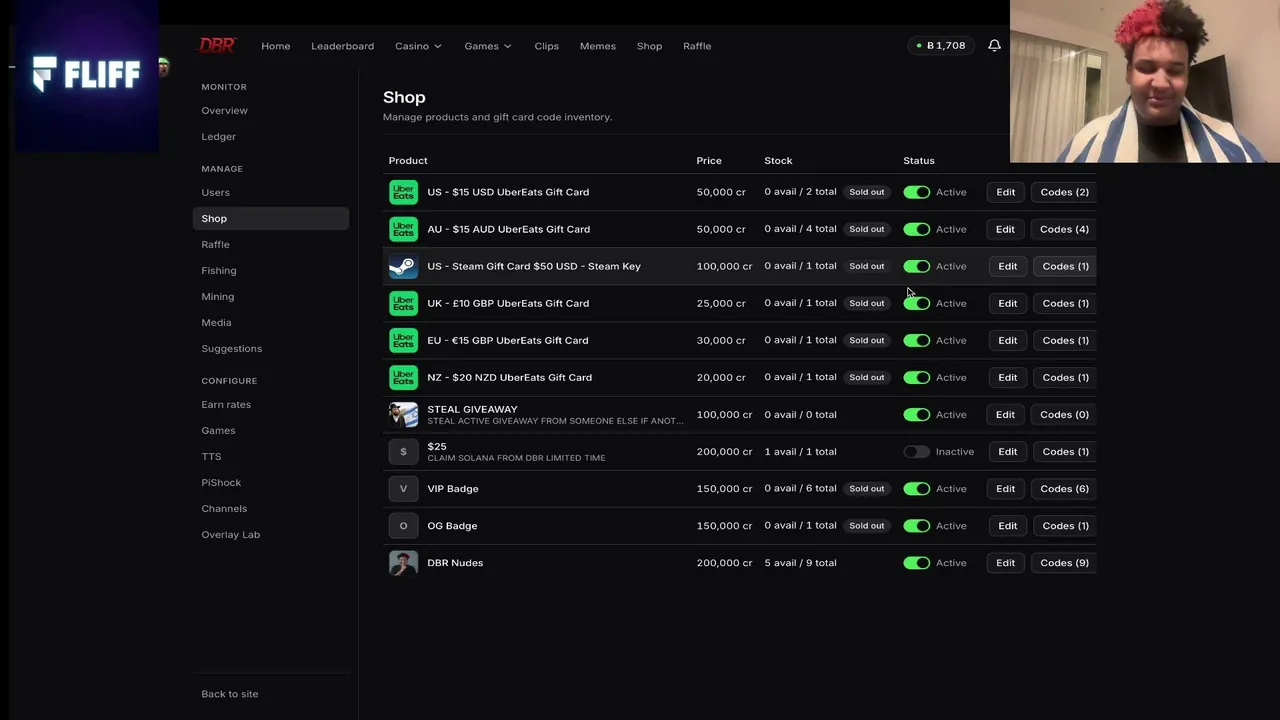Open Shop in the top navigation
Viewport: 1280px width, 720px height.
(x=650, y=46)
